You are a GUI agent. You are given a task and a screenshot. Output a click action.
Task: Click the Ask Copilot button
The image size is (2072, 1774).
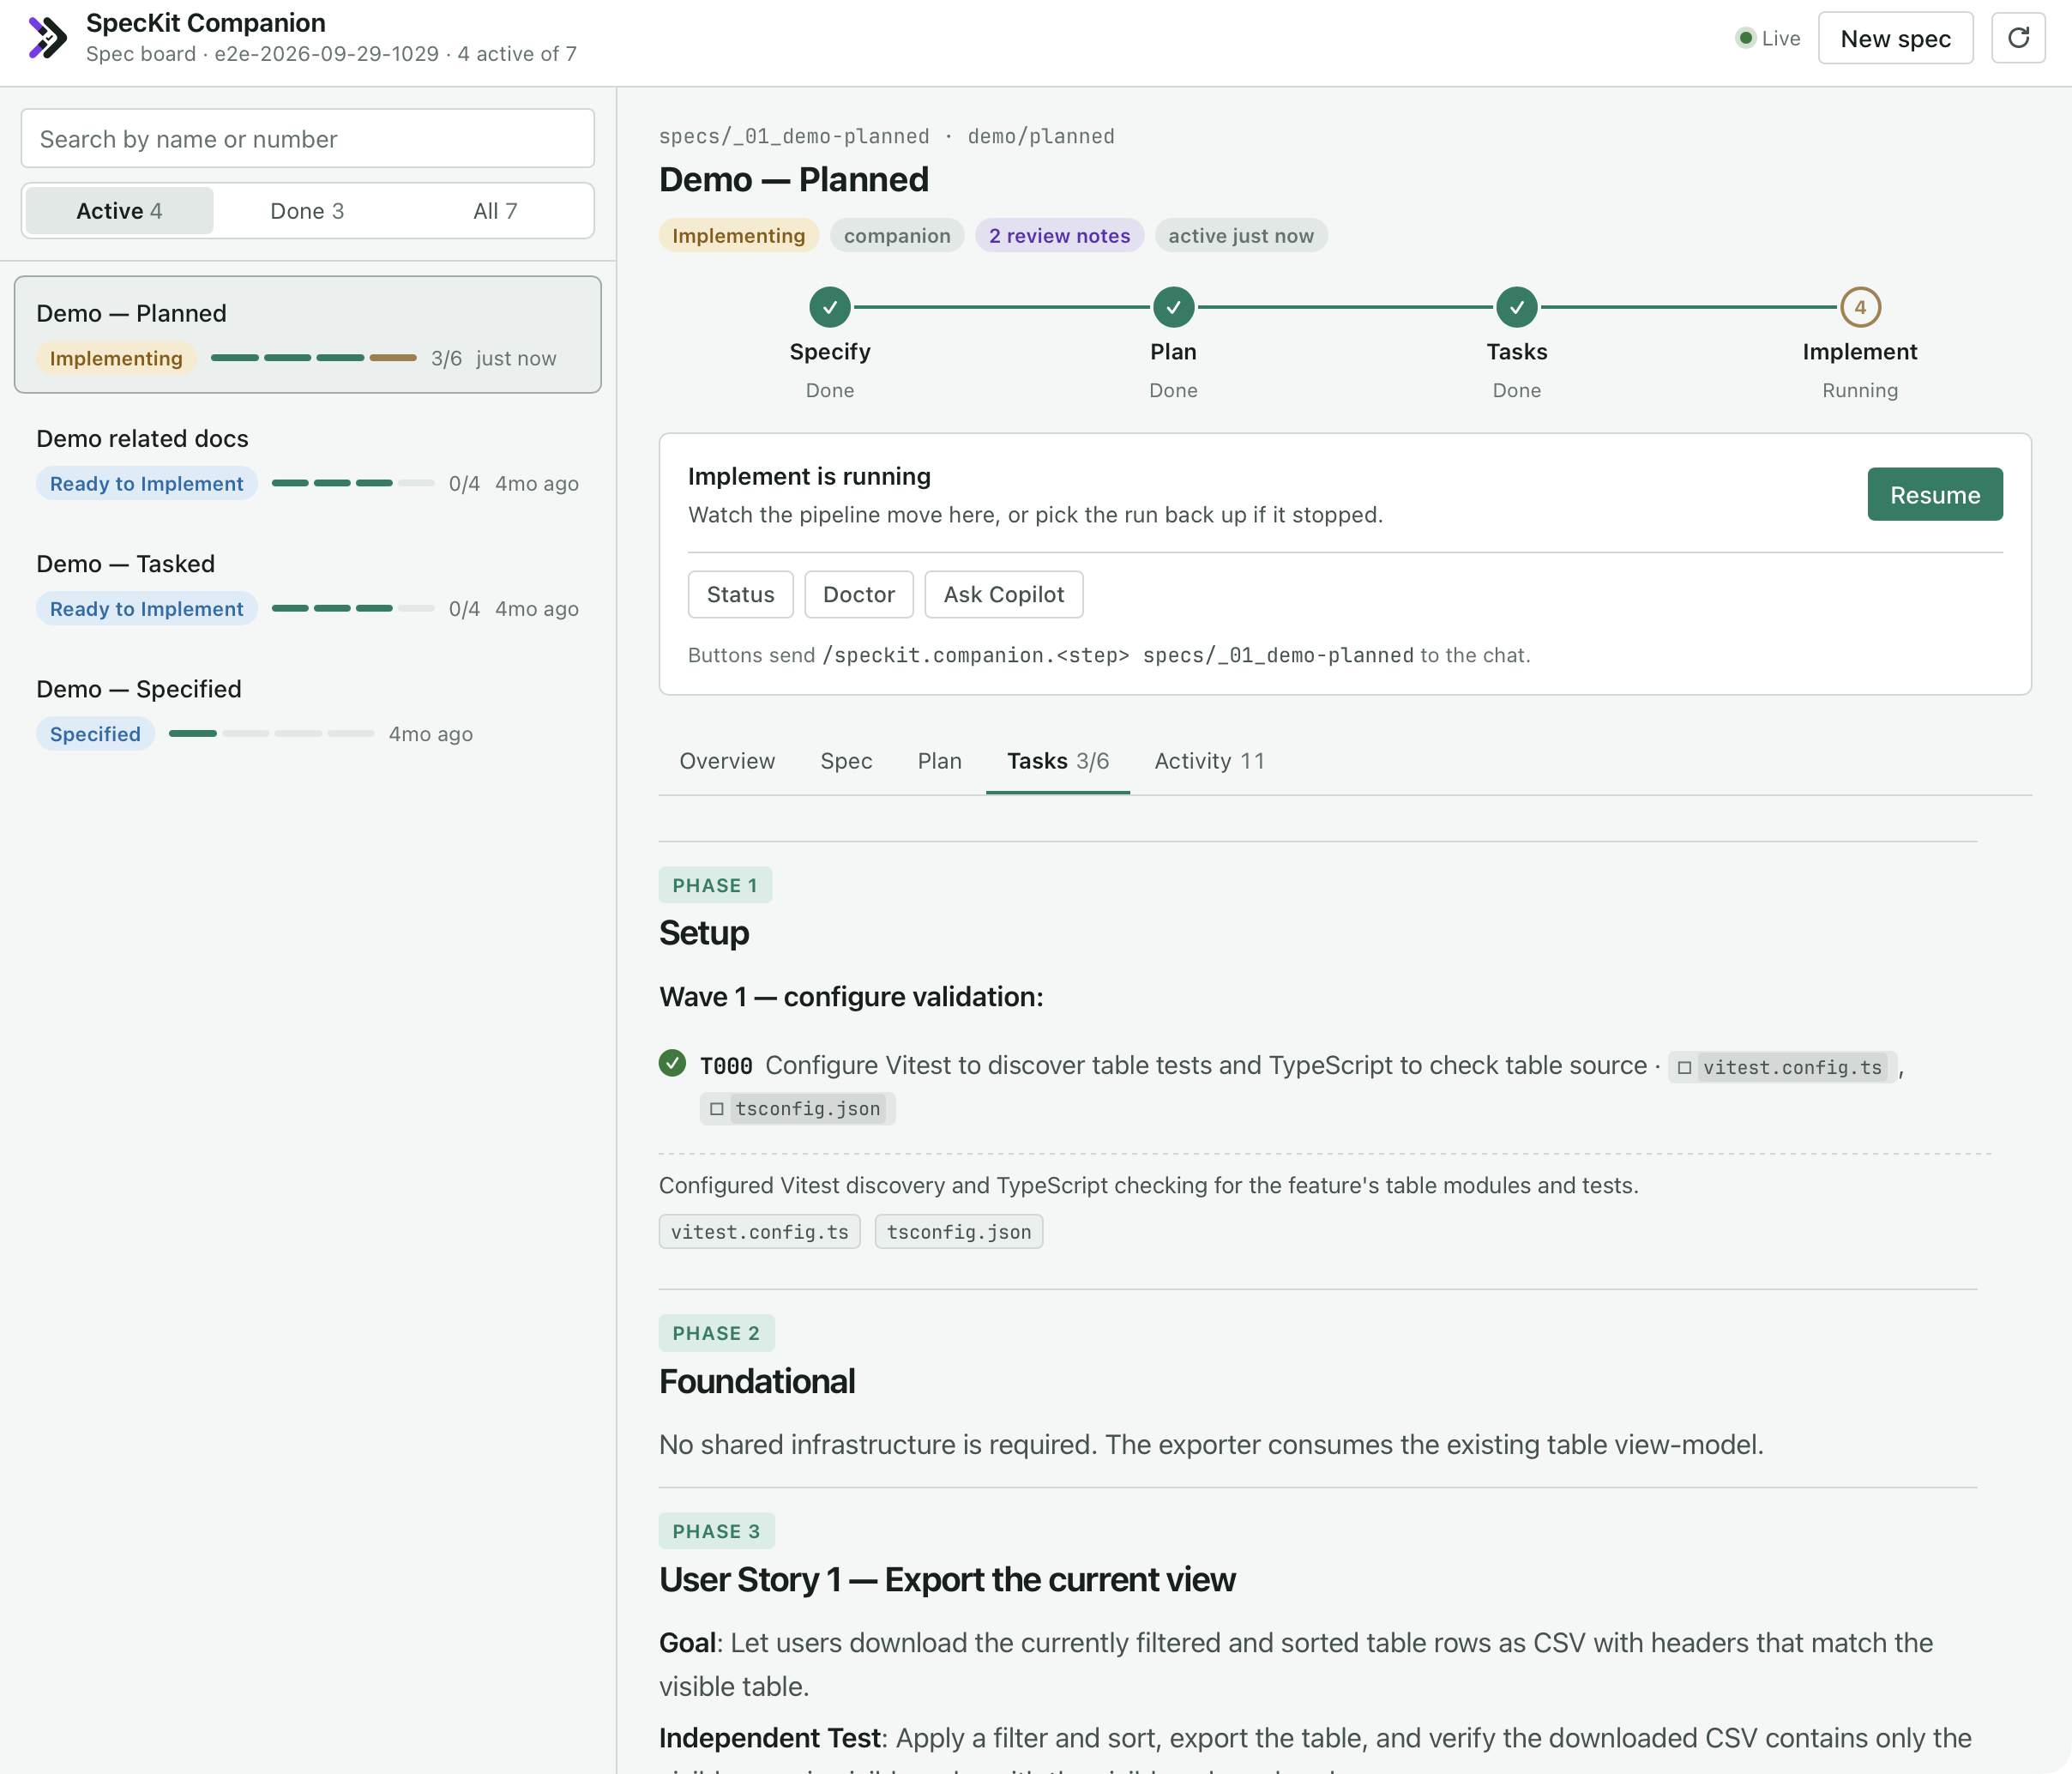click(1003, 595)
